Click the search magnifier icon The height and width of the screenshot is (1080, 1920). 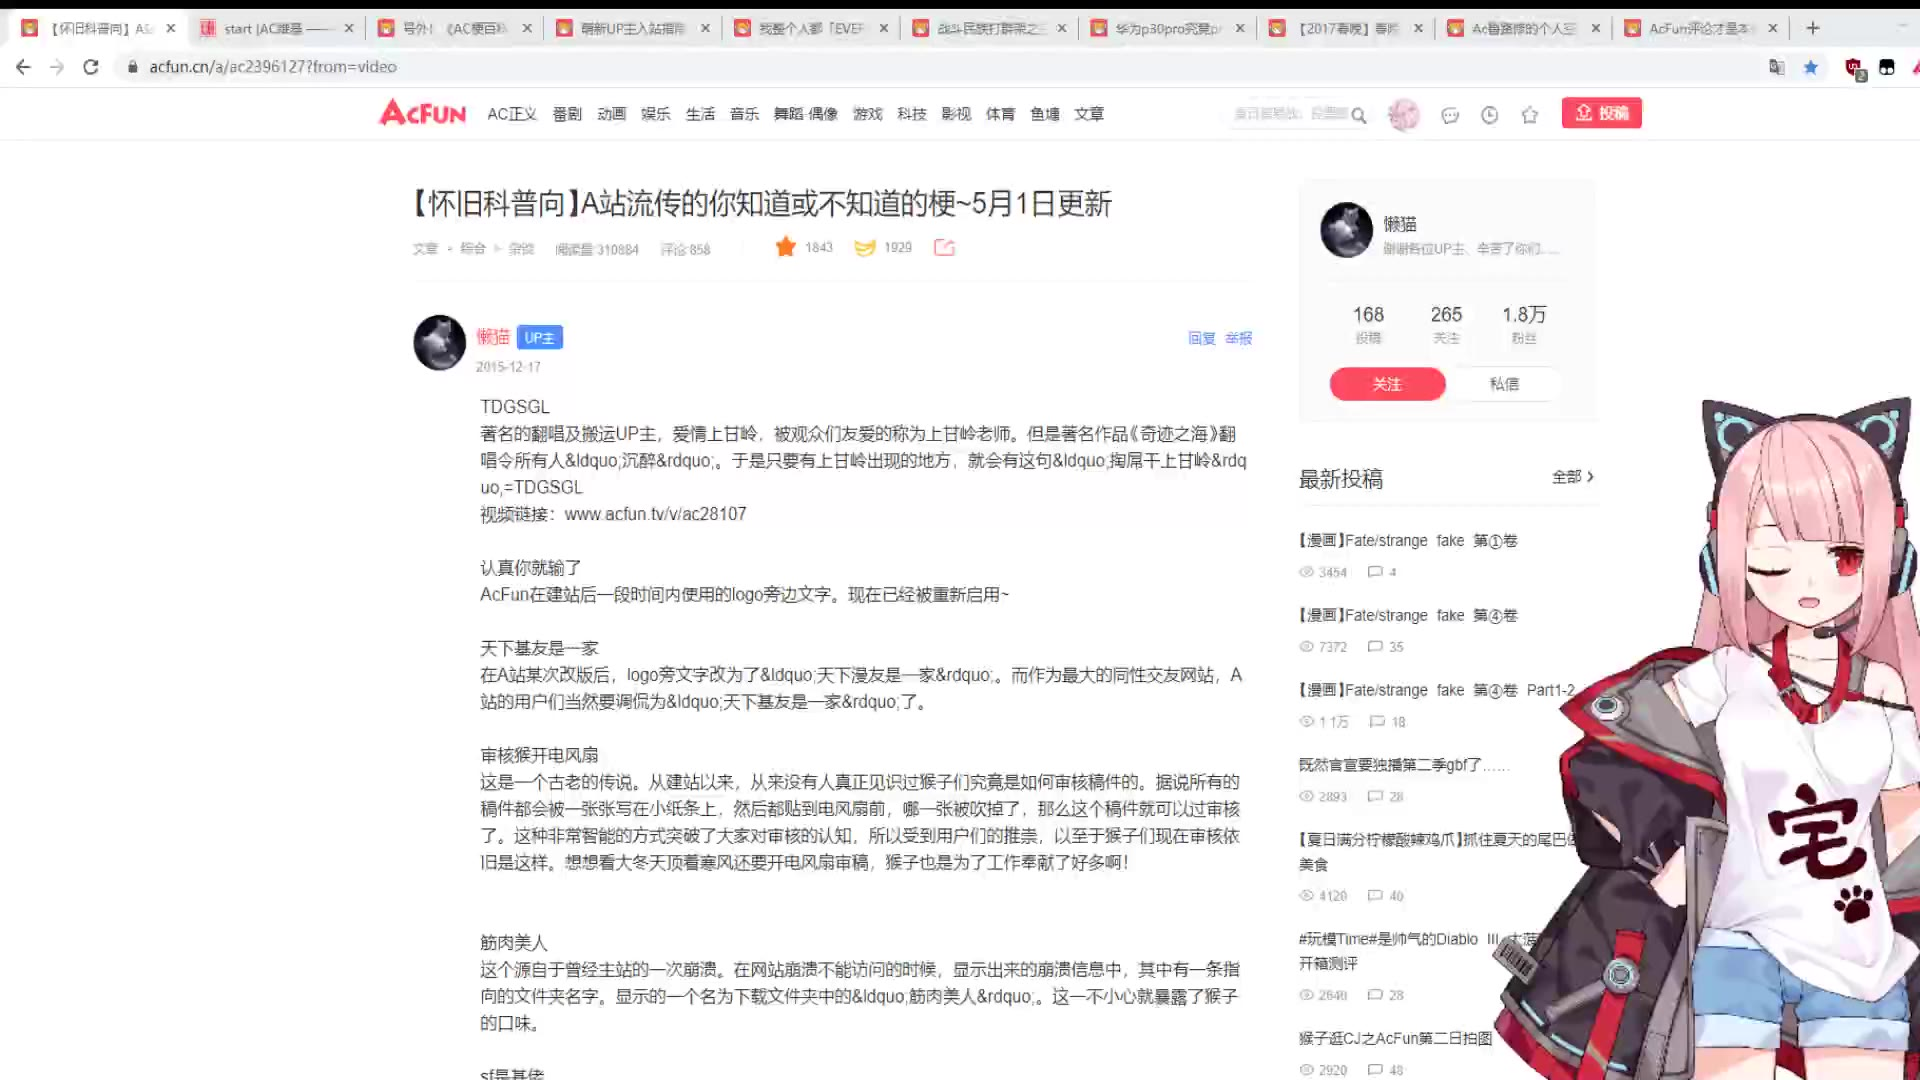click(1359, 115)
